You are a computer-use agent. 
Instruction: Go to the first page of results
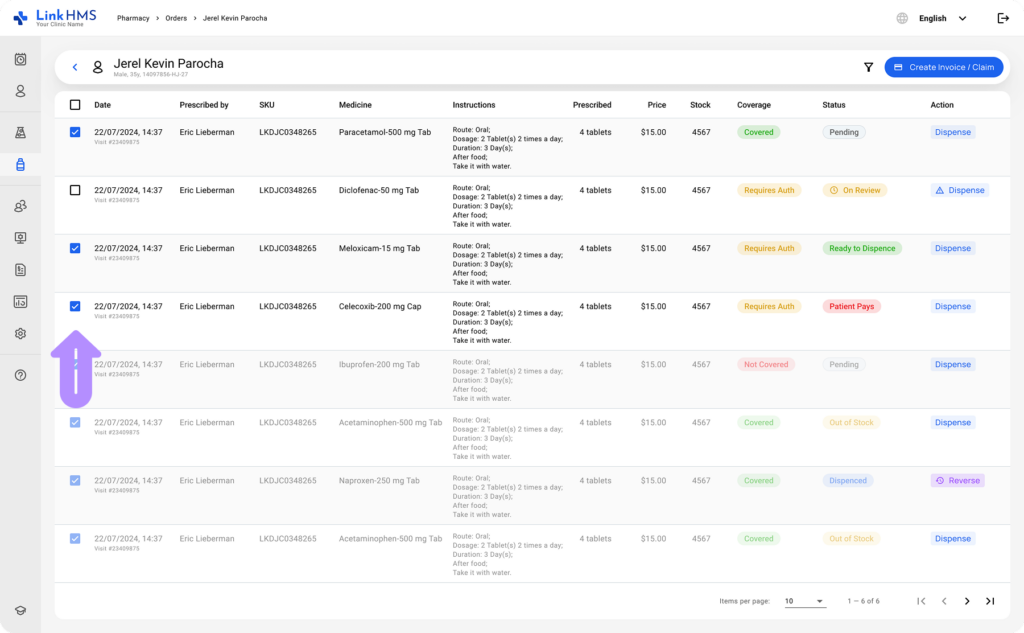[921, 601]
